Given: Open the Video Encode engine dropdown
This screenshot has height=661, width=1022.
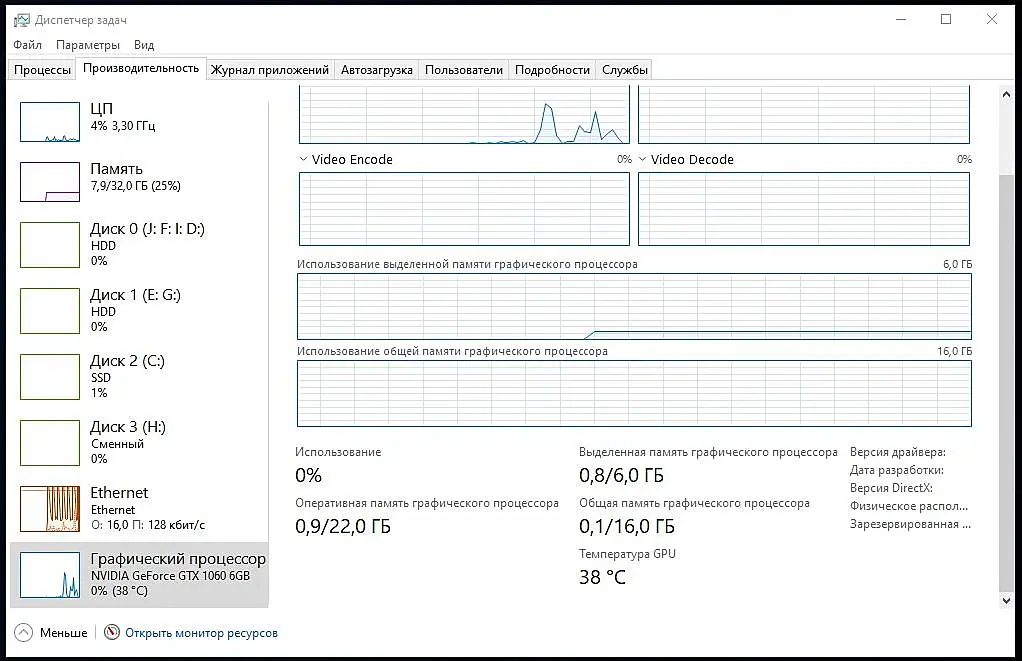Looking at the screenshot, I should pyautogui.click(x=303, y=159).
